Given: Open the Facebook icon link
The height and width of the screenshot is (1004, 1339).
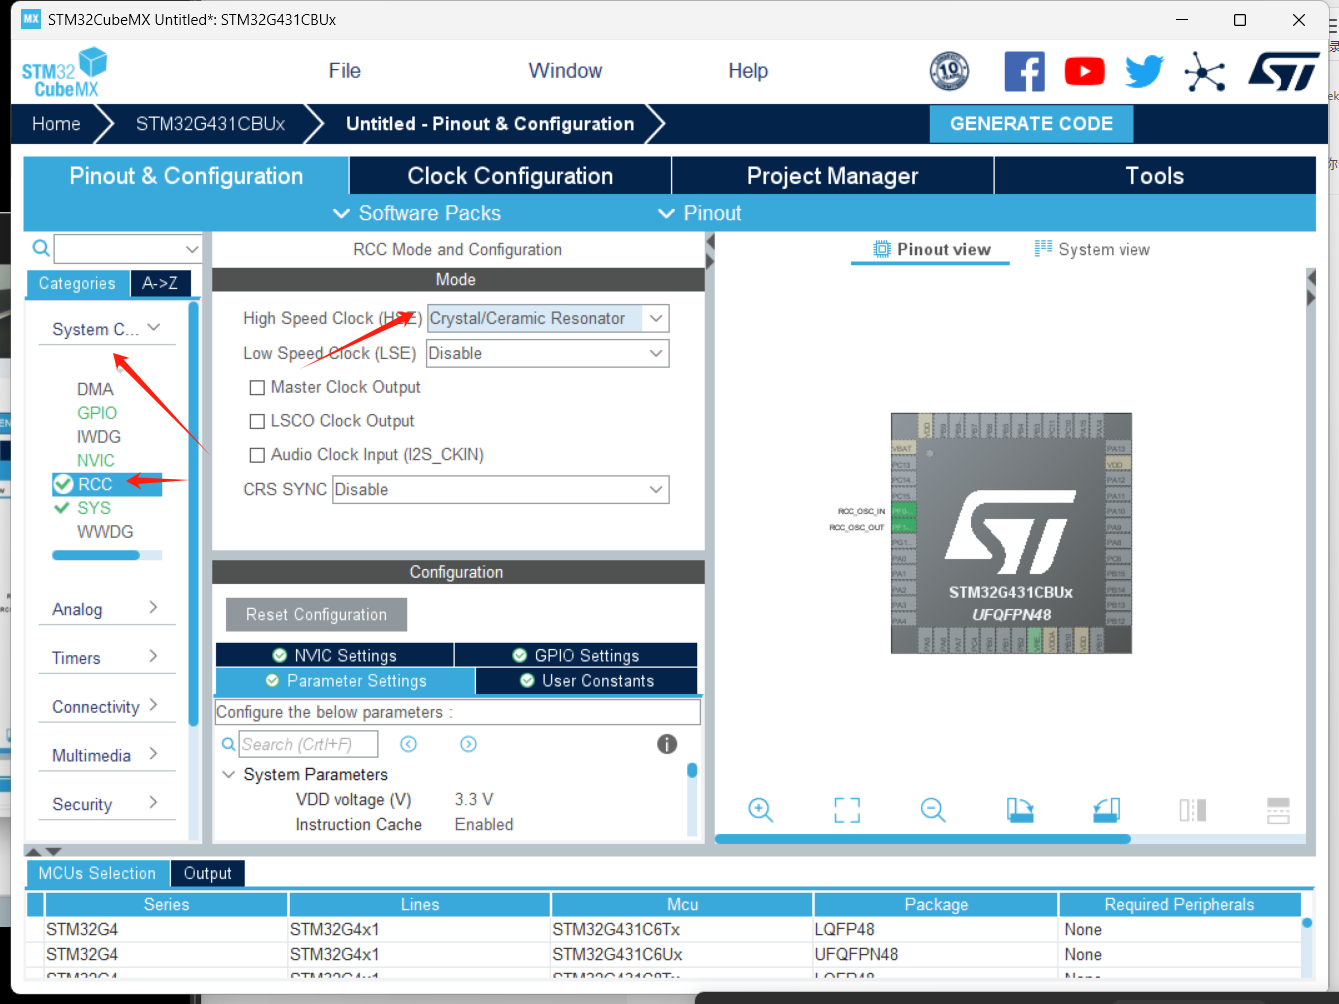Looking at the screenshot, I should [x=1024, y=72].
